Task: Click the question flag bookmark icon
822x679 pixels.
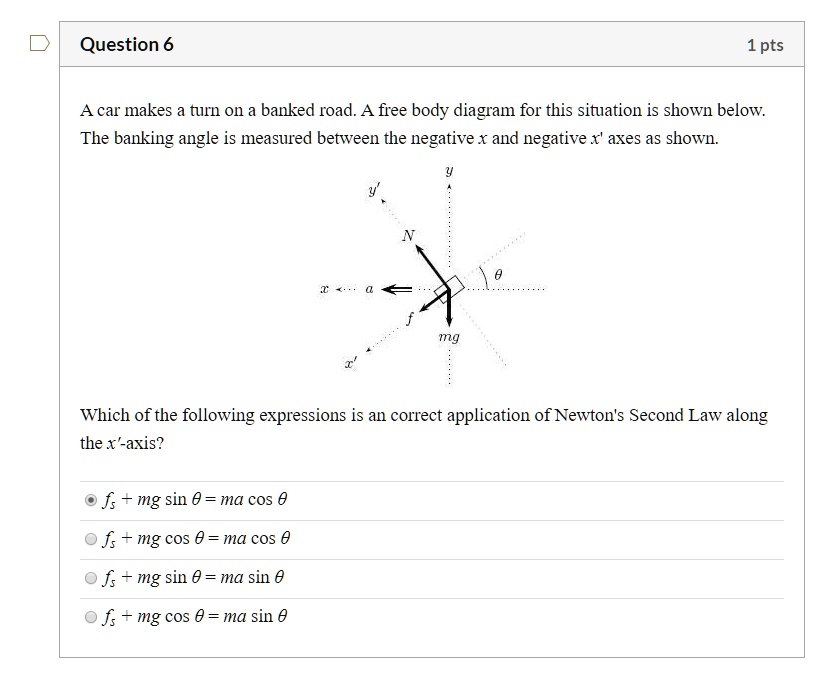Action: pyautogui.click(x=38, y=41)
